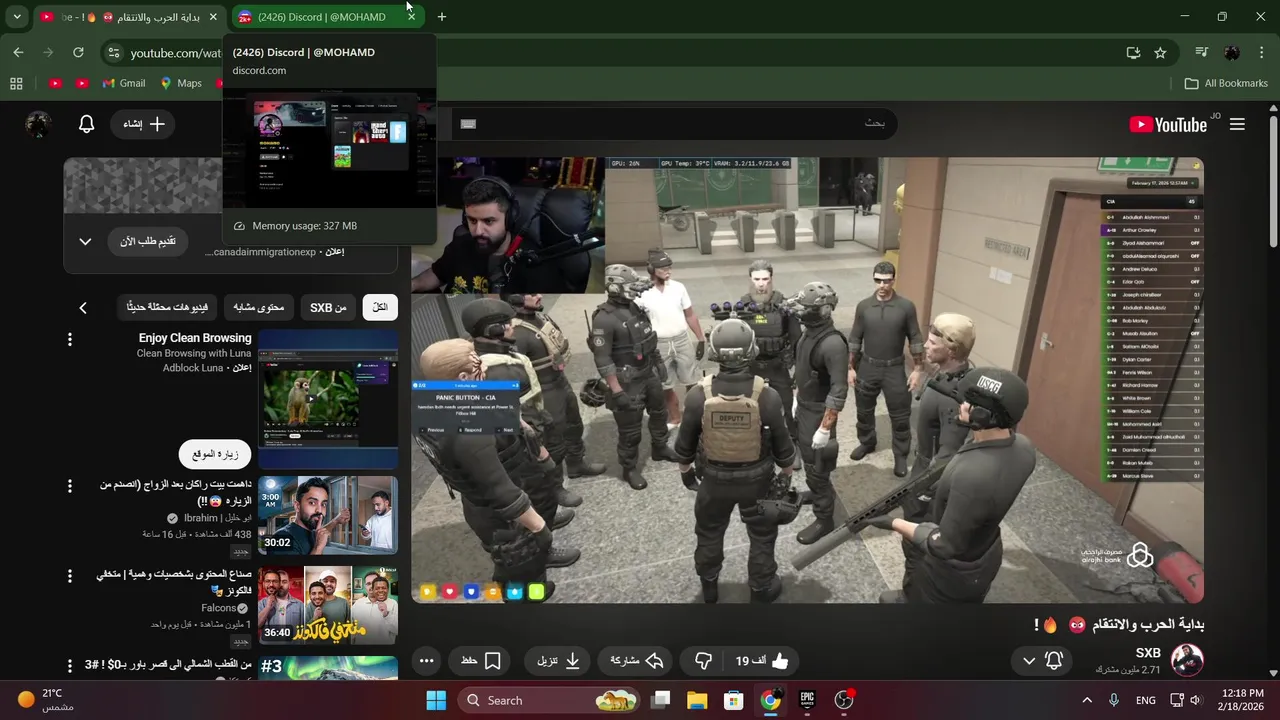Click the YouTube logo to go home
Screen dimensions: 1280x720
tap(1168, 124)
